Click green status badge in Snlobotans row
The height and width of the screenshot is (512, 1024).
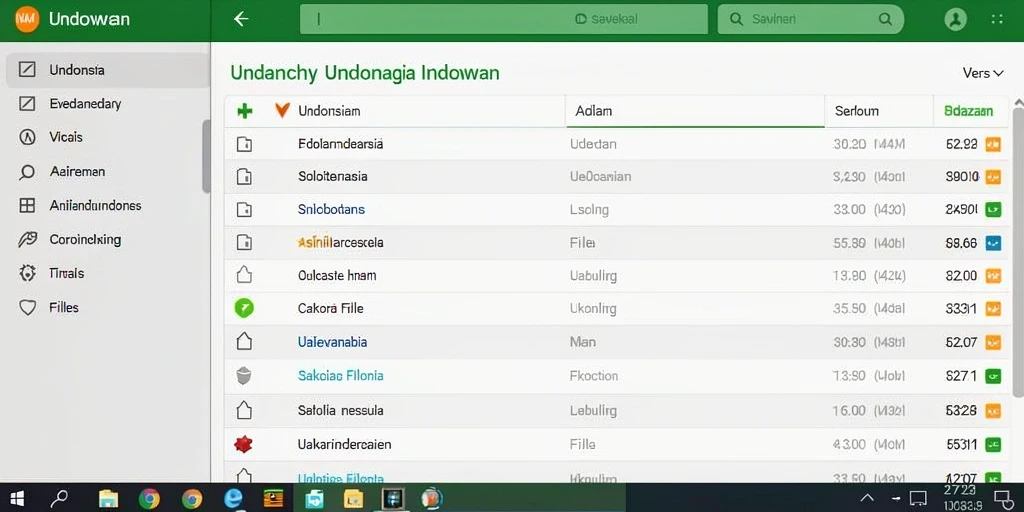(993, 210)
